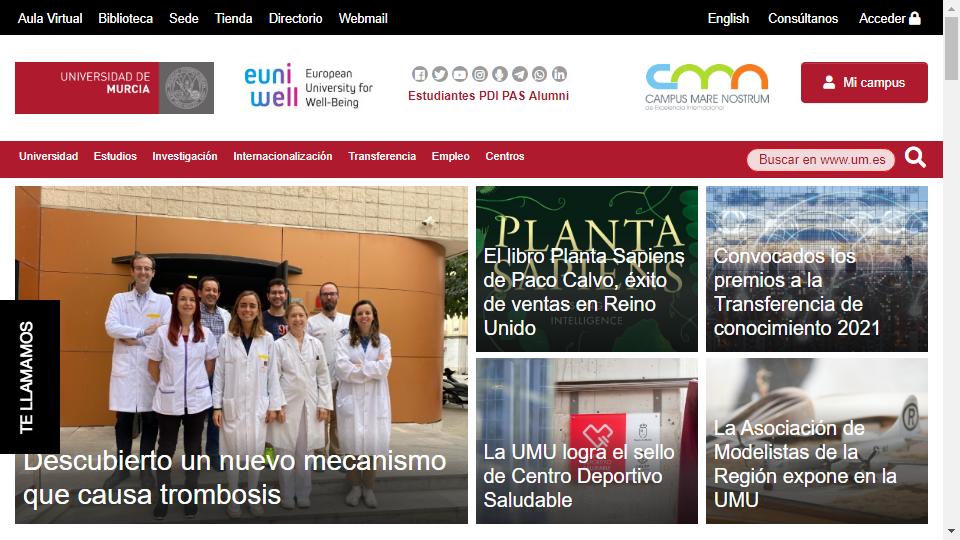Open Webmail link
The image size is (960, 540).
click(363, 18)
